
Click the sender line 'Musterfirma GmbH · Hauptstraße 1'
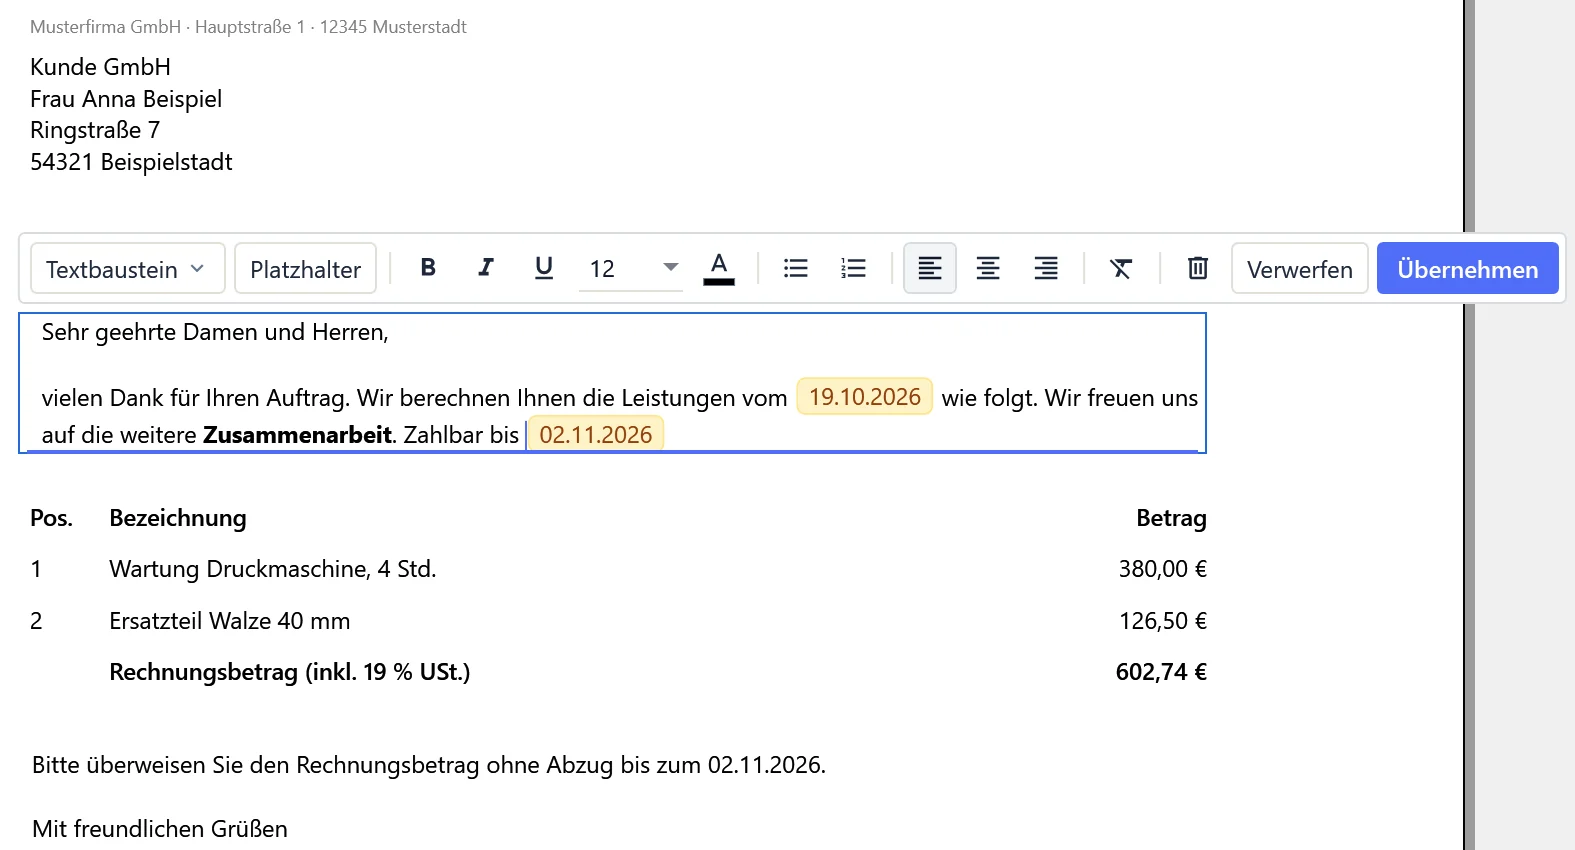(x=167, y=27)
